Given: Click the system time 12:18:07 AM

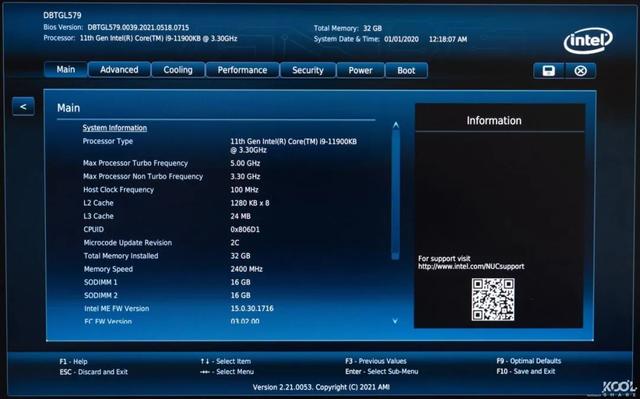Looking at the screenshot, I should pyautogui.click(x=448, y=39).
